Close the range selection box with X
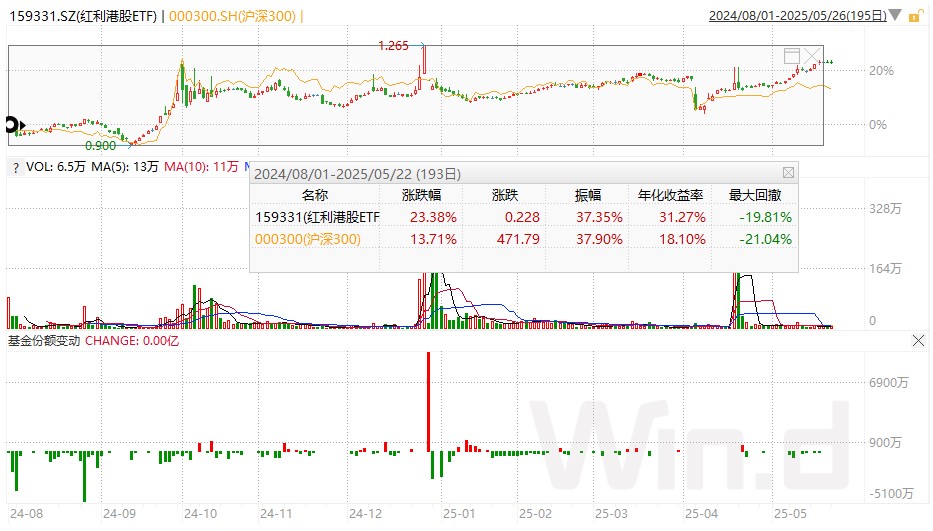The image size is (933, 531). [x=812, y=56]
